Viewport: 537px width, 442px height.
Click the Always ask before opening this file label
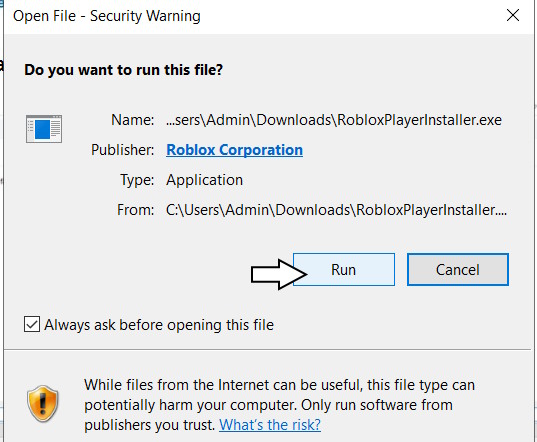[x=159, y=325]
